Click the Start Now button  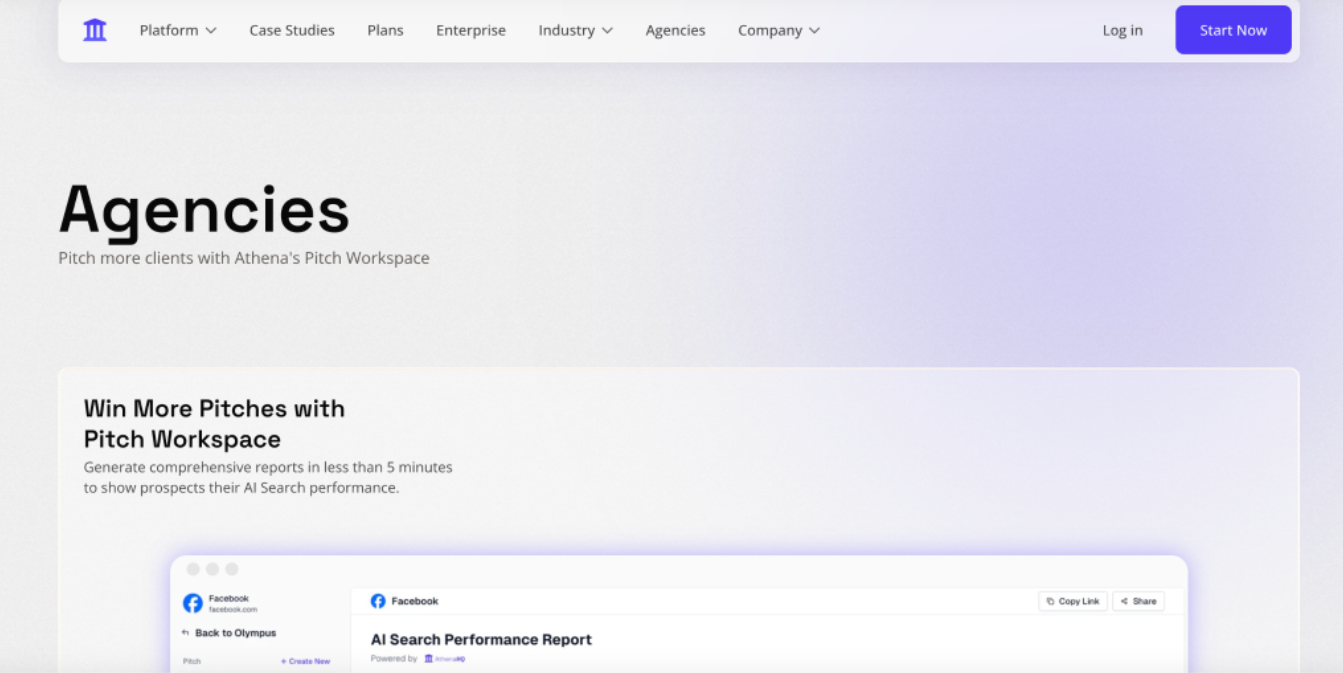point(1233,30)
